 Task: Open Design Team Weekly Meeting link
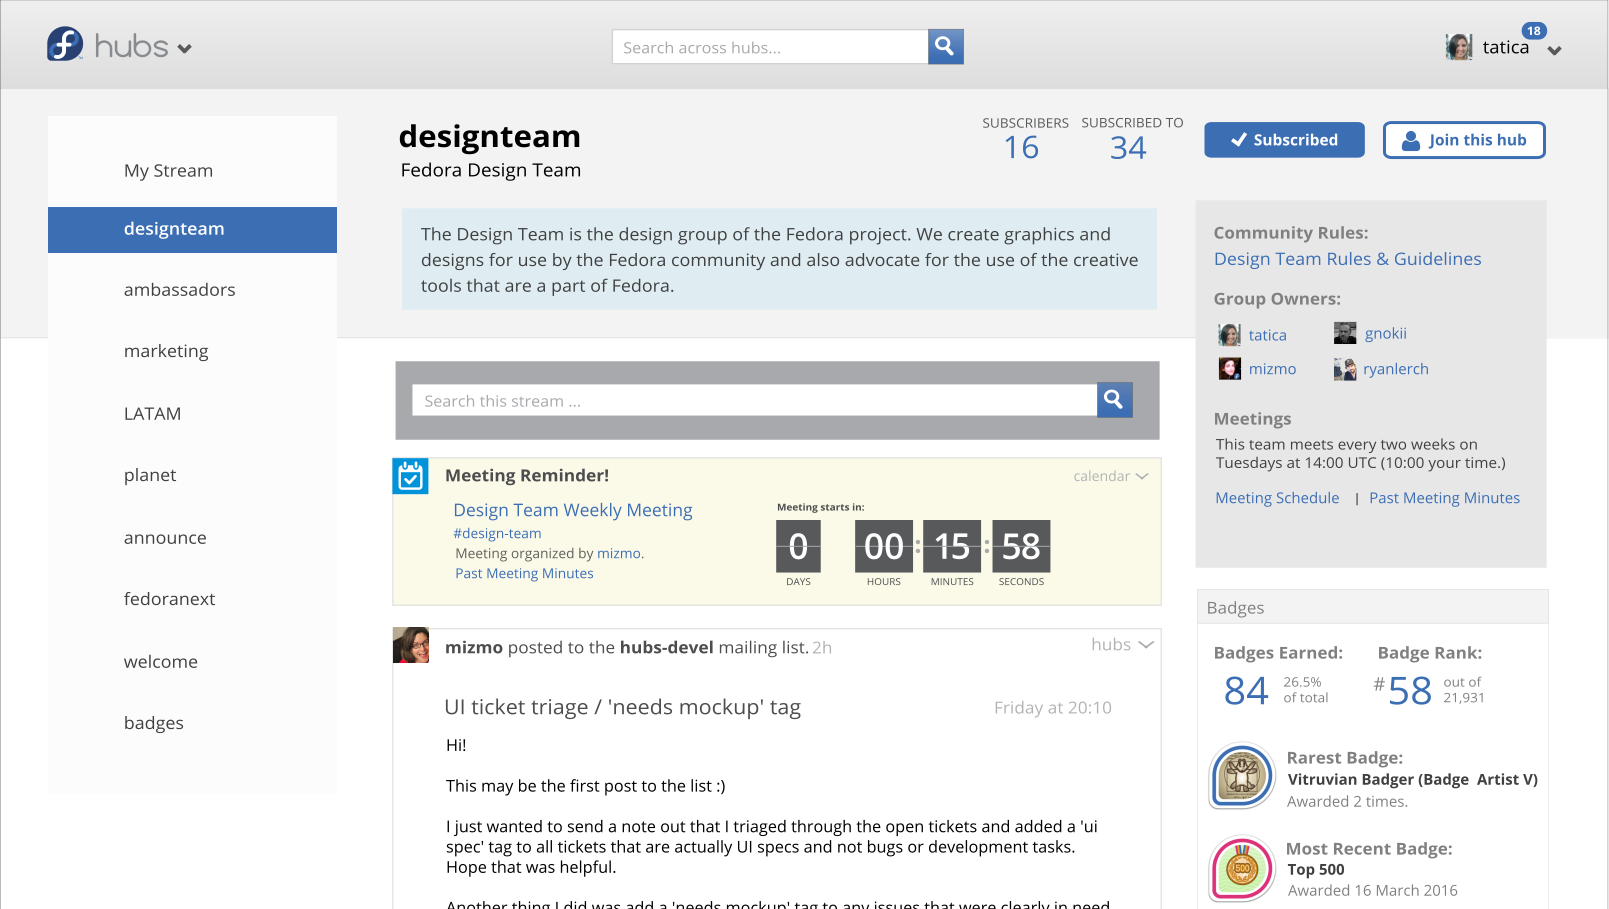(x=573, y=510)
